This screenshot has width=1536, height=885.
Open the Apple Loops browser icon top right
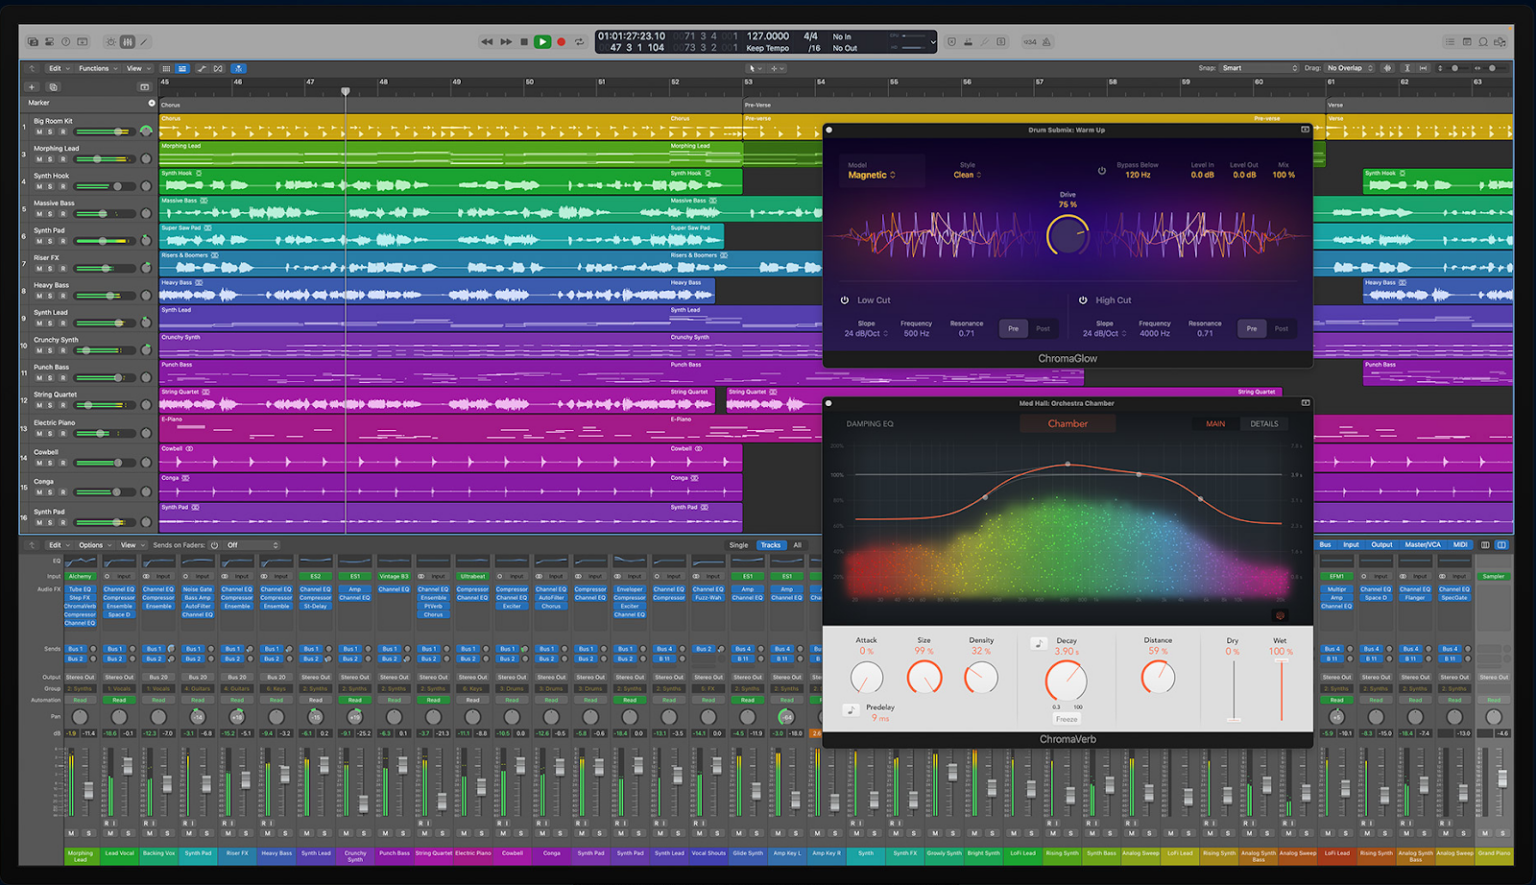(x=1483, y=42)
